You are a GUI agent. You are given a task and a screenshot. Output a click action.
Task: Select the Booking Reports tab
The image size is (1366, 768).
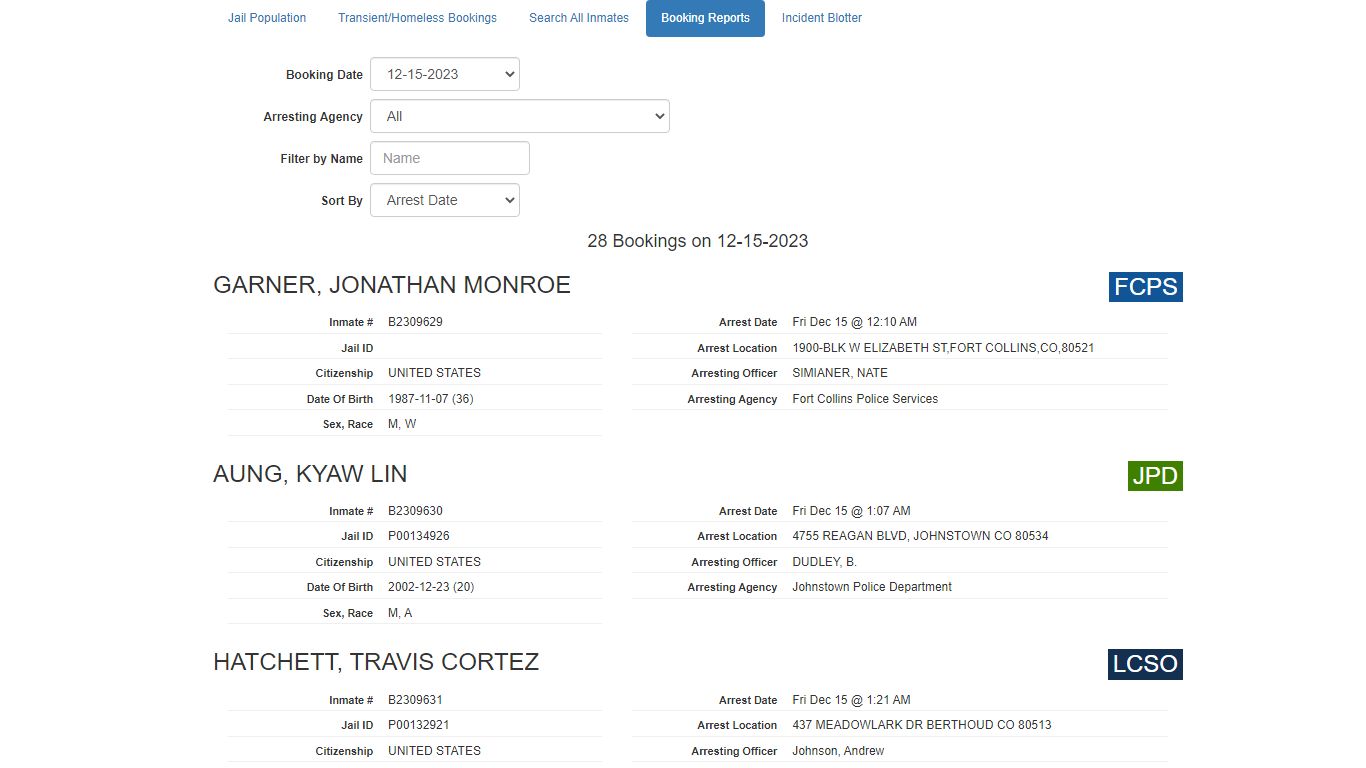click(x=705, y=18)
